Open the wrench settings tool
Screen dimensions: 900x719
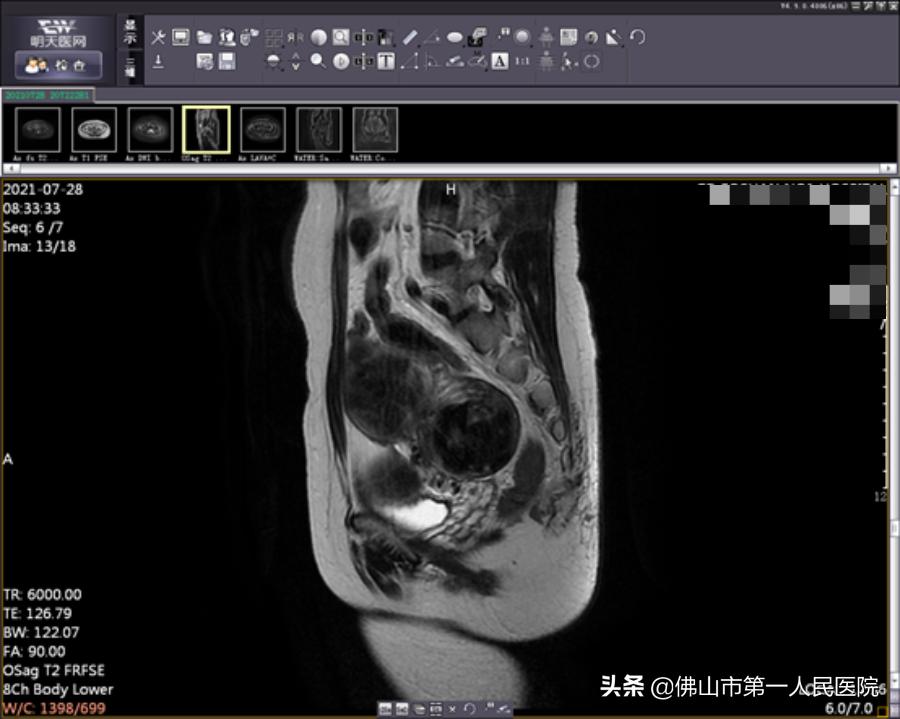[x=158, y=37]
